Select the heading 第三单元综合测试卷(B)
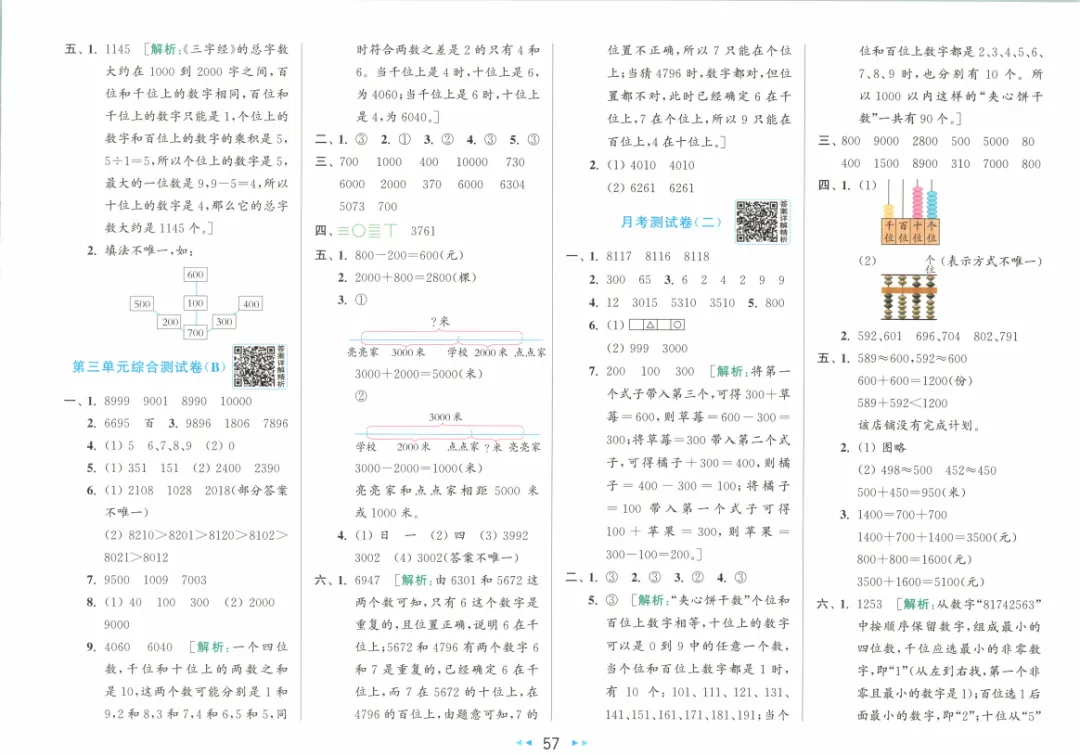 (149, 367)
